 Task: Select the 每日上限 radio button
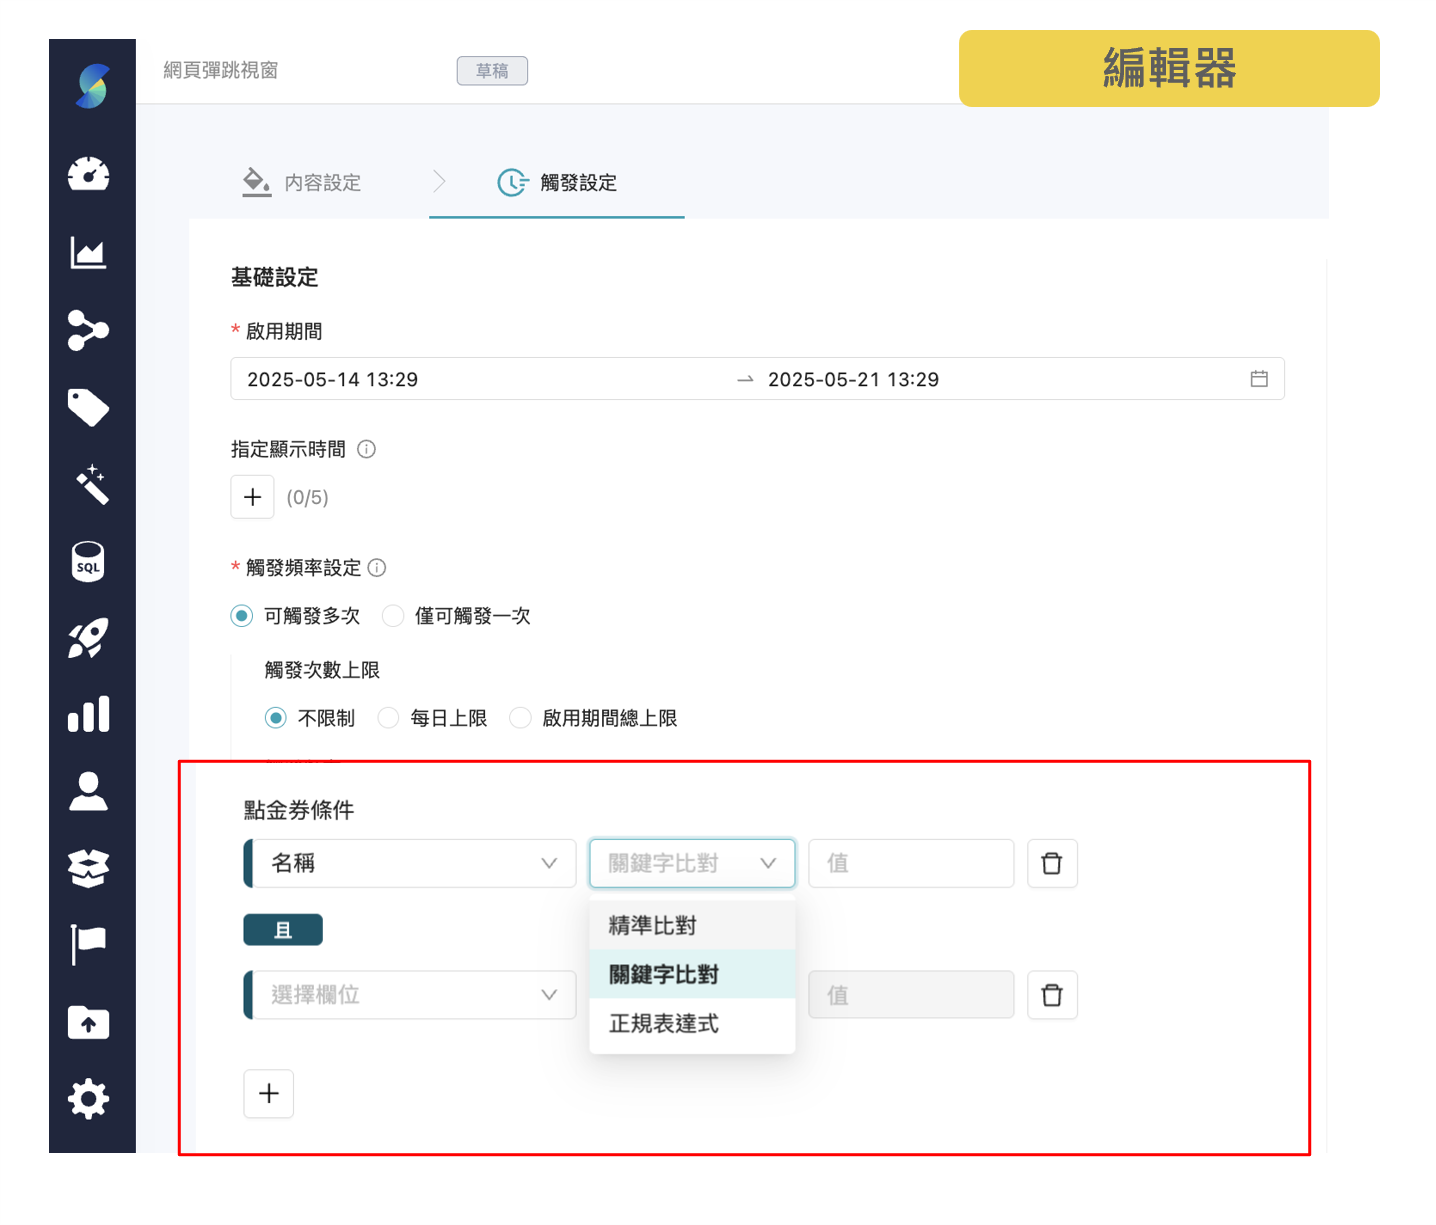pos(388,717)
